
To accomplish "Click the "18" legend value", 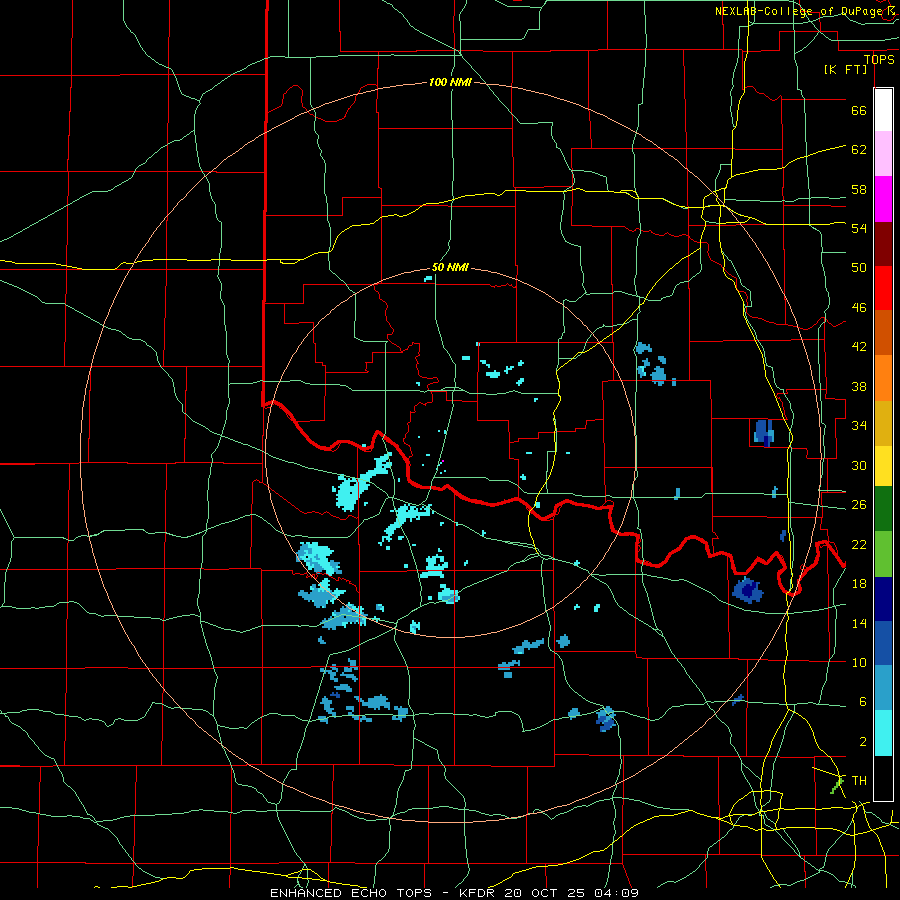I will 859,584.
